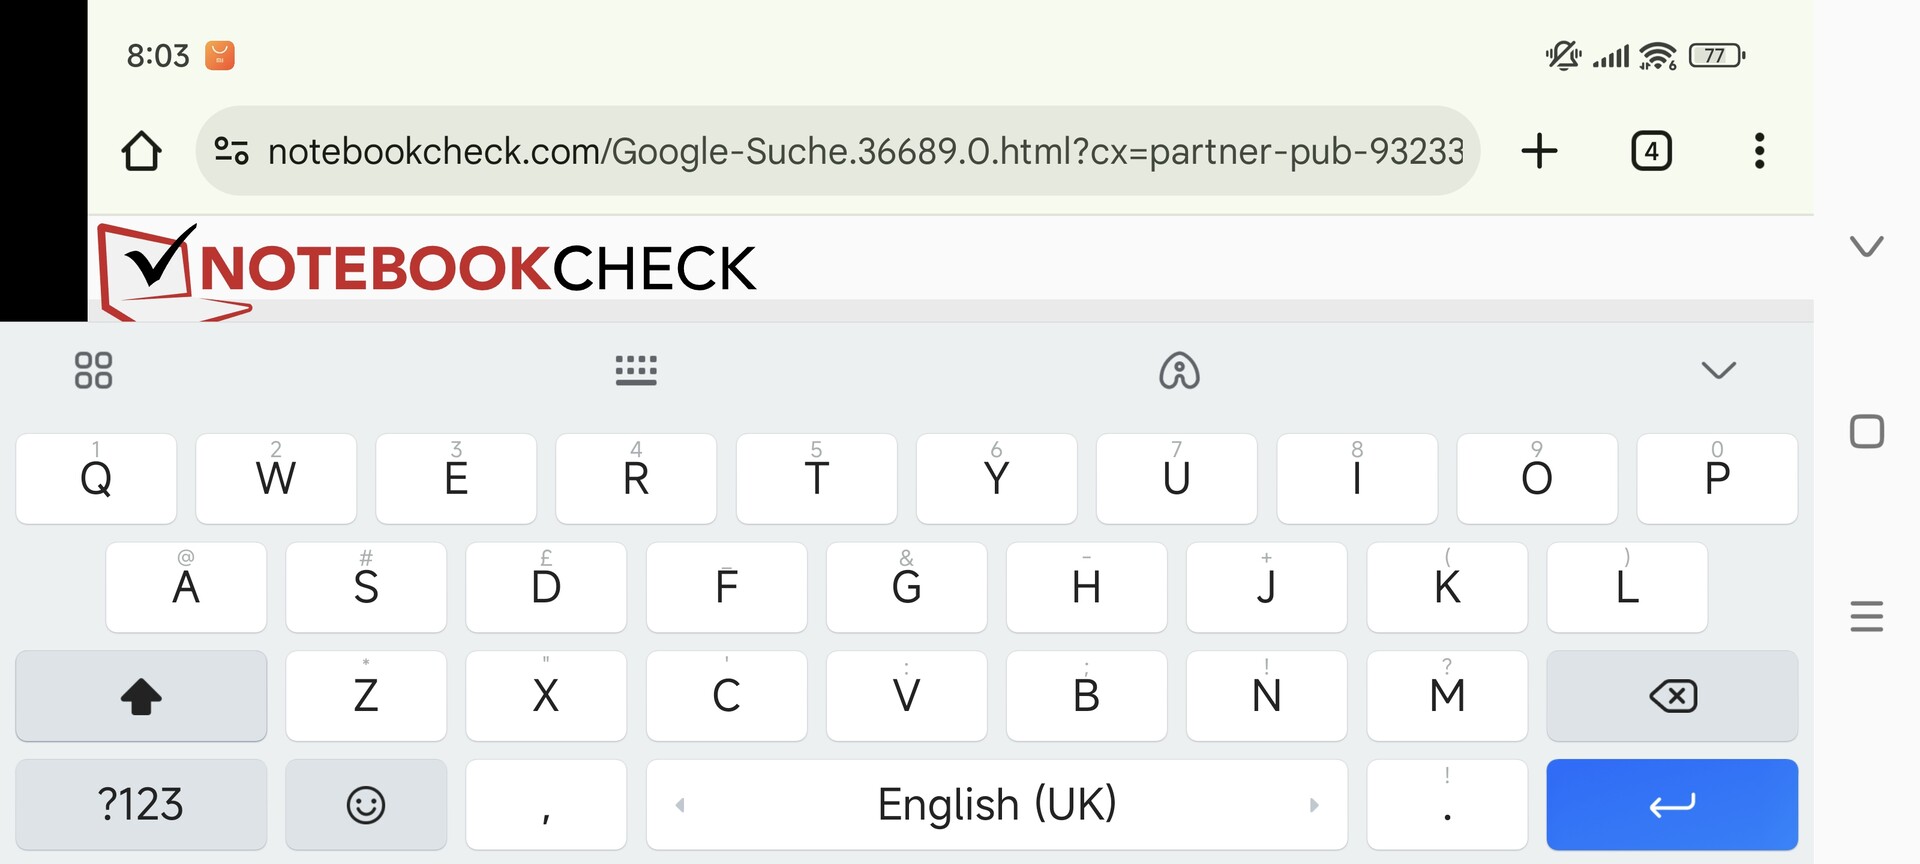Open a new tab with plus icon
The width and height of the screenshot is (1920, 864).
(1539, 152)
